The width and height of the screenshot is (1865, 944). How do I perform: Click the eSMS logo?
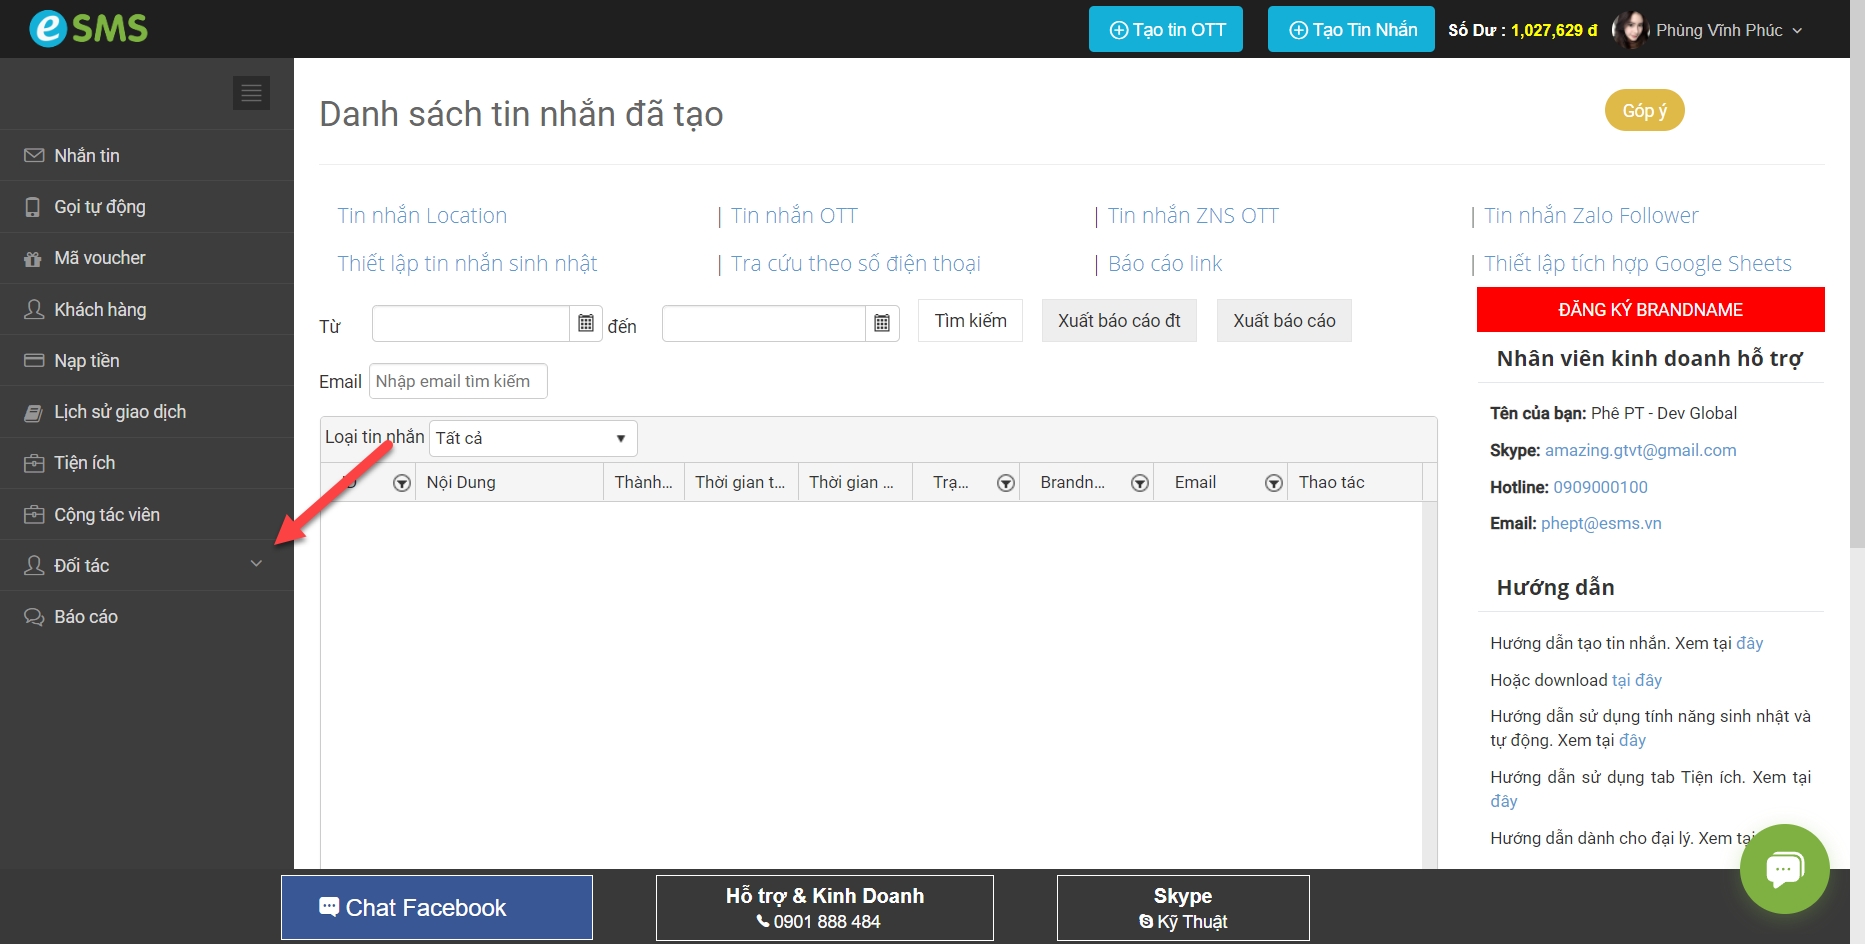coord(88,28)
